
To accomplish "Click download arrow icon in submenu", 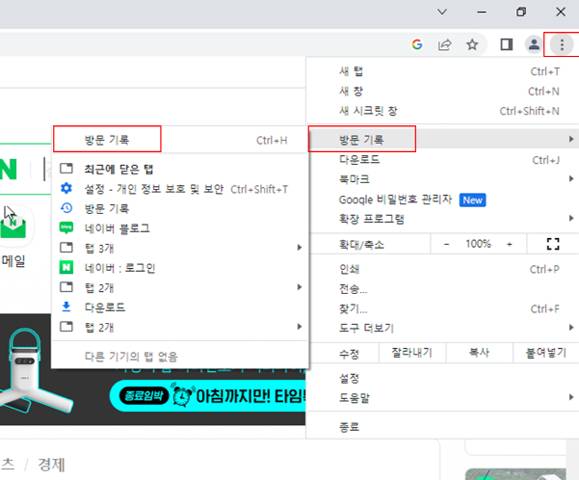I will pos(66,306).
